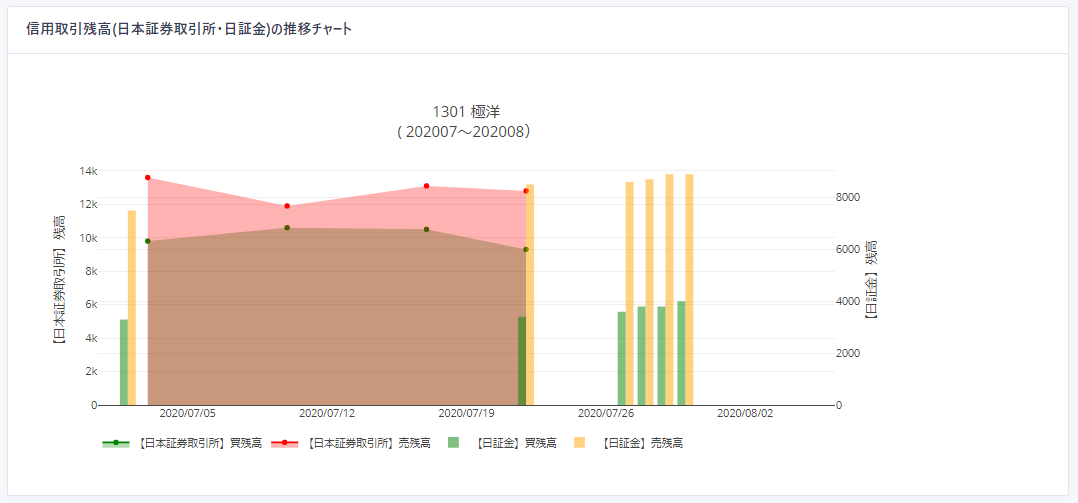Click the leftmost orange 日証金 bar

click(132, 308)
